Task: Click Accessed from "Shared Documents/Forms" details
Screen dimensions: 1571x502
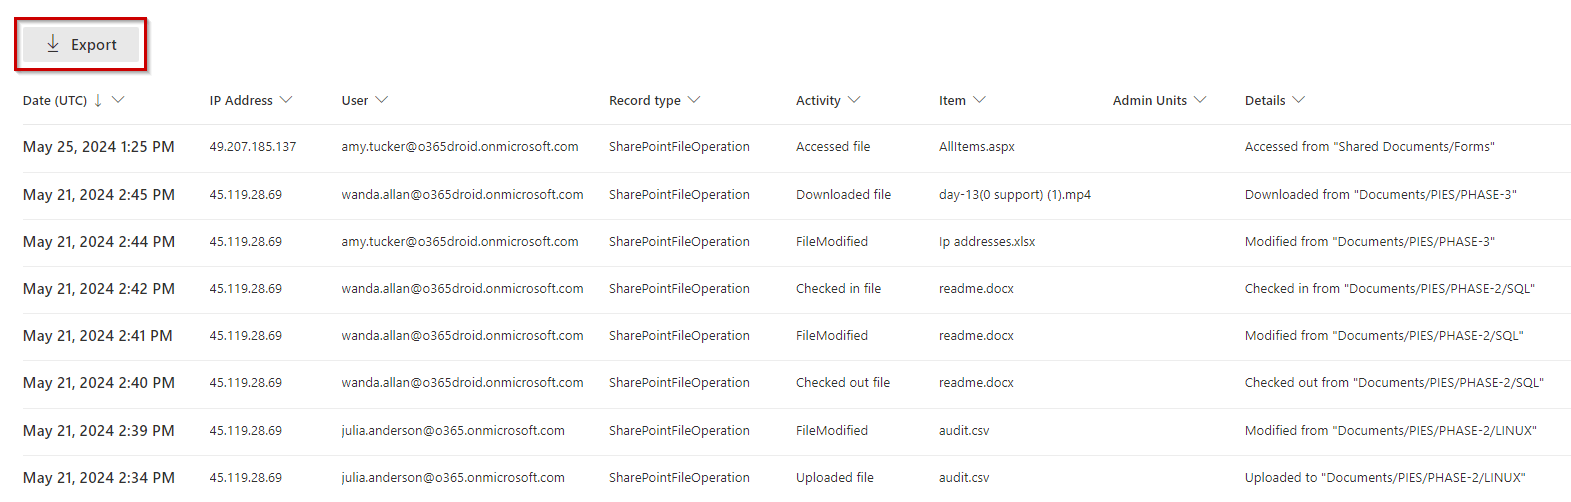Action: tap(1370, 147)
